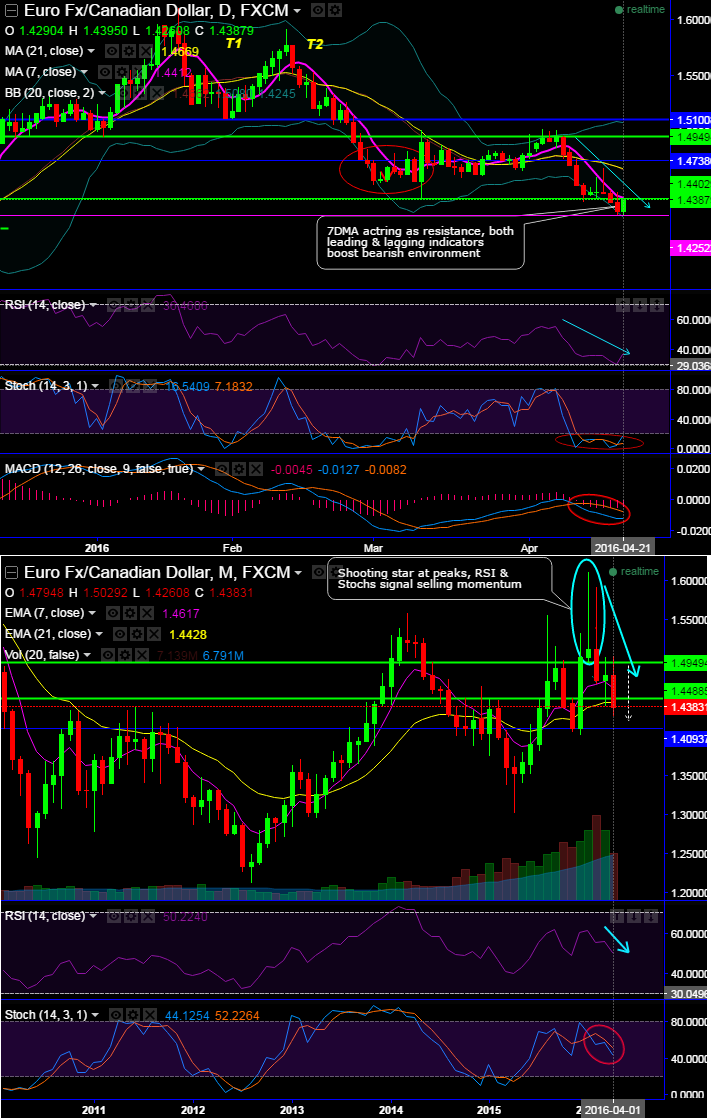711x1119 pixels.
Task: Expand daily RSI (14, close) dropdown arrow
Action: 94,306
